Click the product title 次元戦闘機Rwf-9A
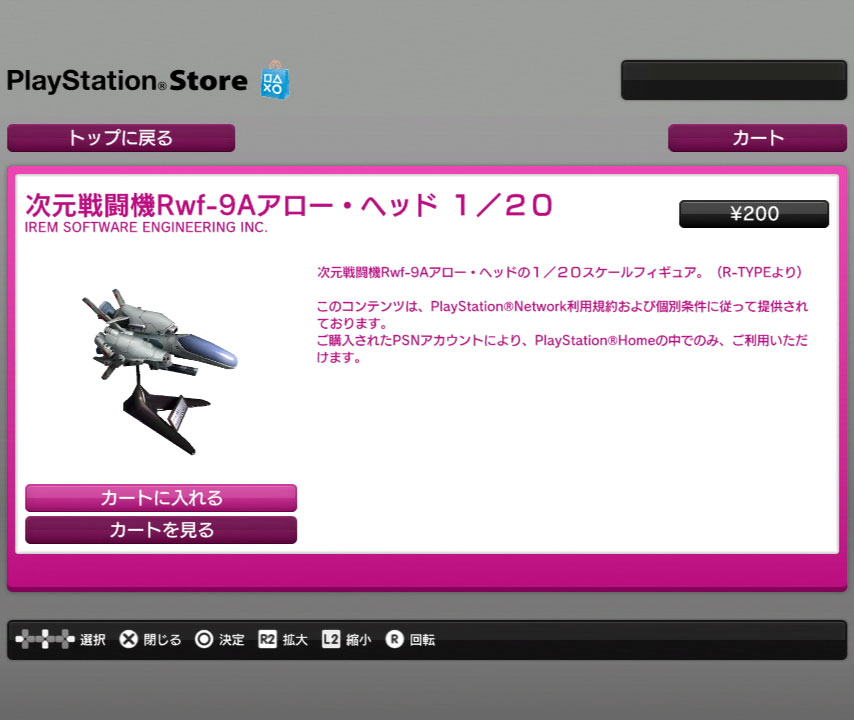This screenshot has height=720, width=854. 289,205
